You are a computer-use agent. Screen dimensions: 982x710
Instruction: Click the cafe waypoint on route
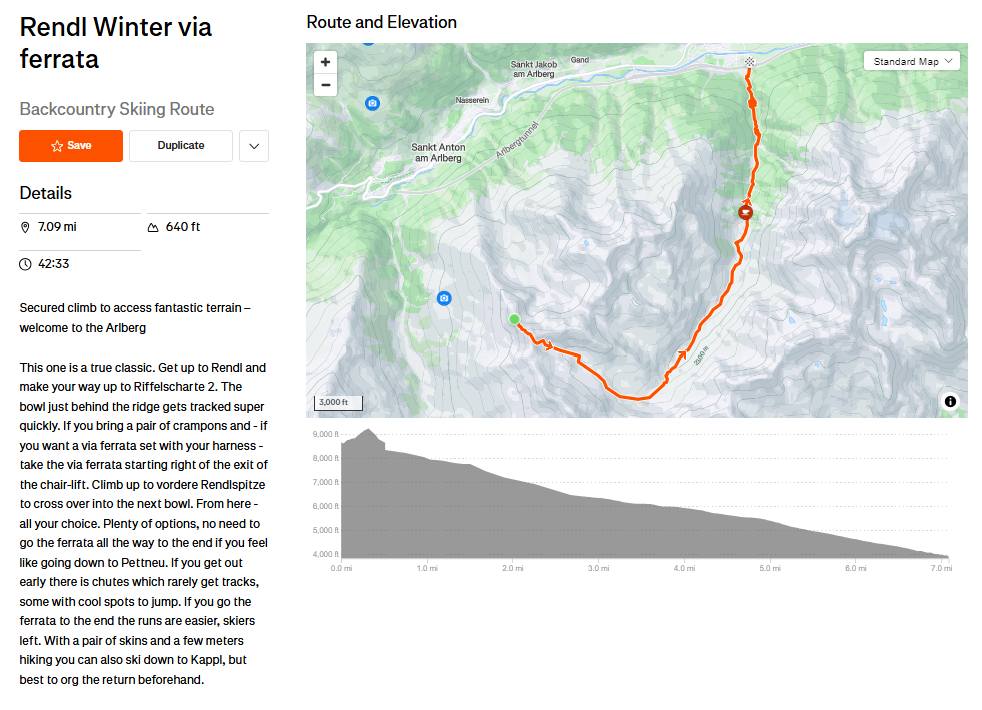coord(745,212)
